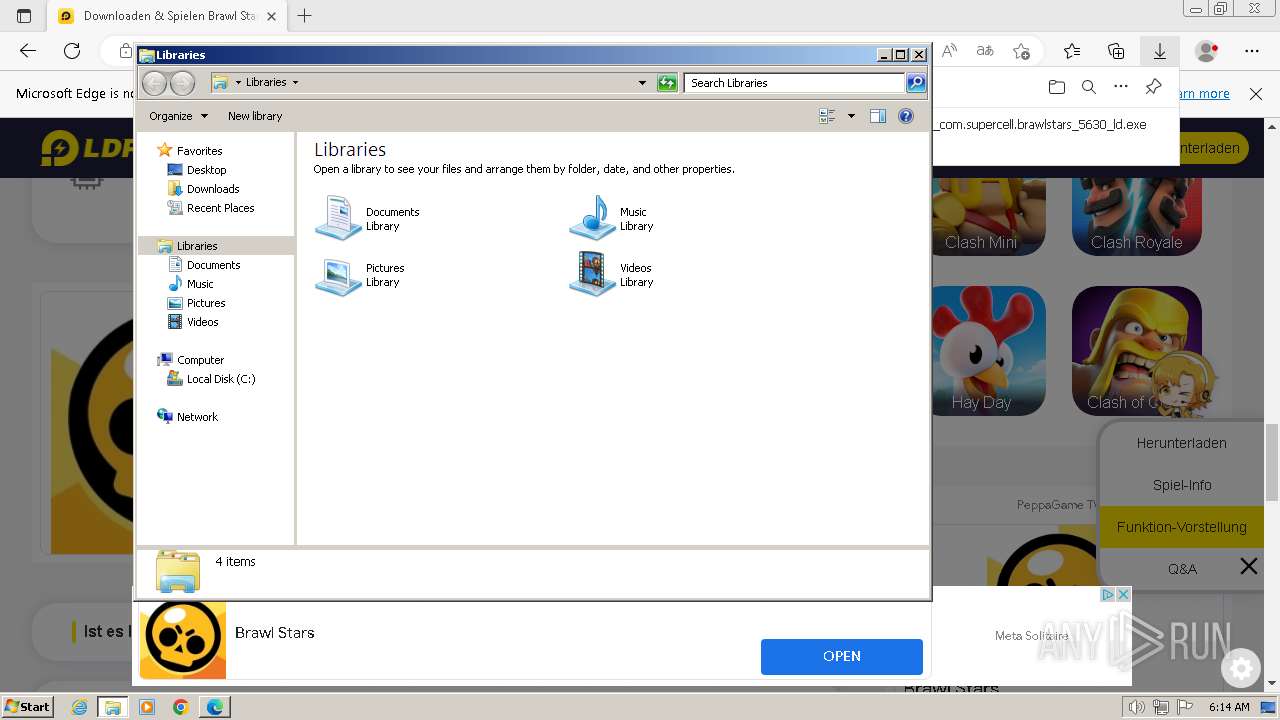The width and height of the screenshot is (1280, 720).
Task: Open Edge Settings and more menu
Action: click(1252, 51)
